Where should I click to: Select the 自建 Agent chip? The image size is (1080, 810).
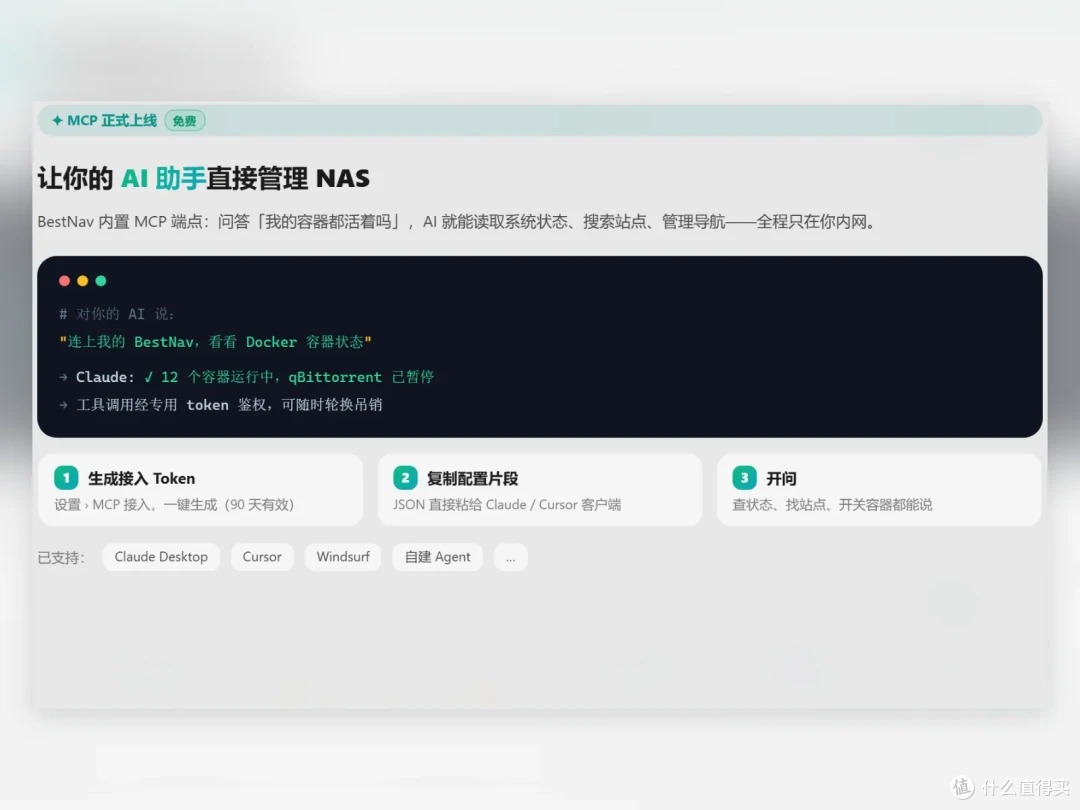pos(437,557)
